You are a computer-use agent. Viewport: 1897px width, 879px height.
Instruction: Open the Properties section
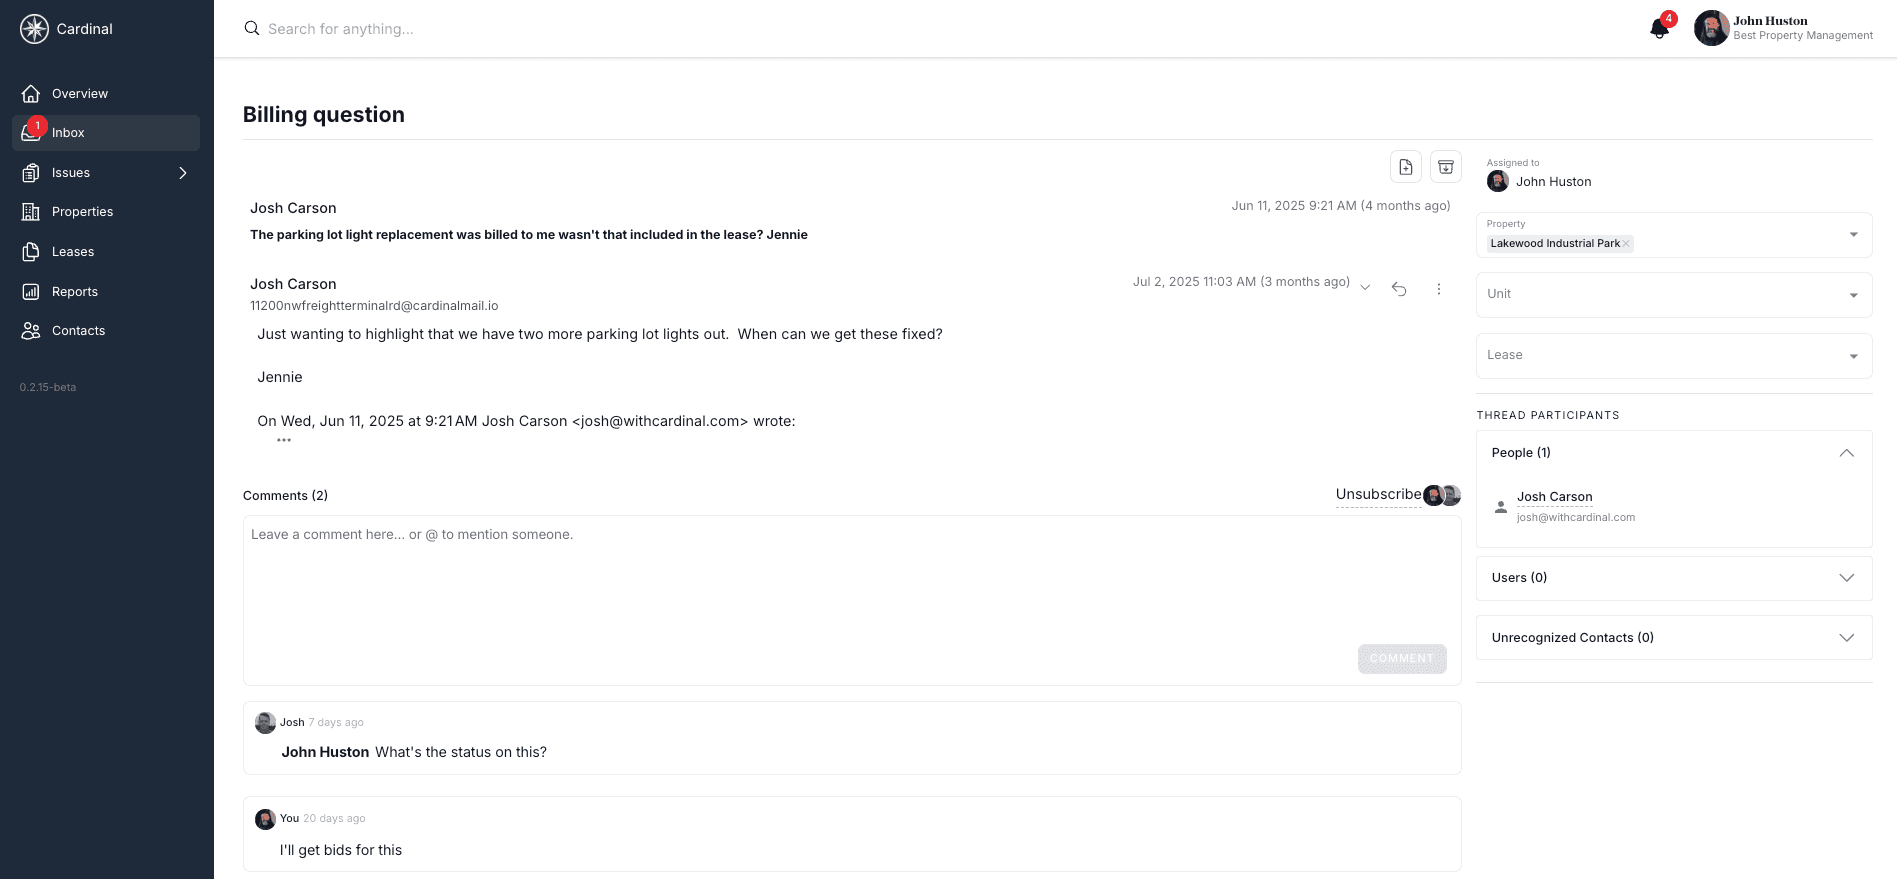click(82, 211)
